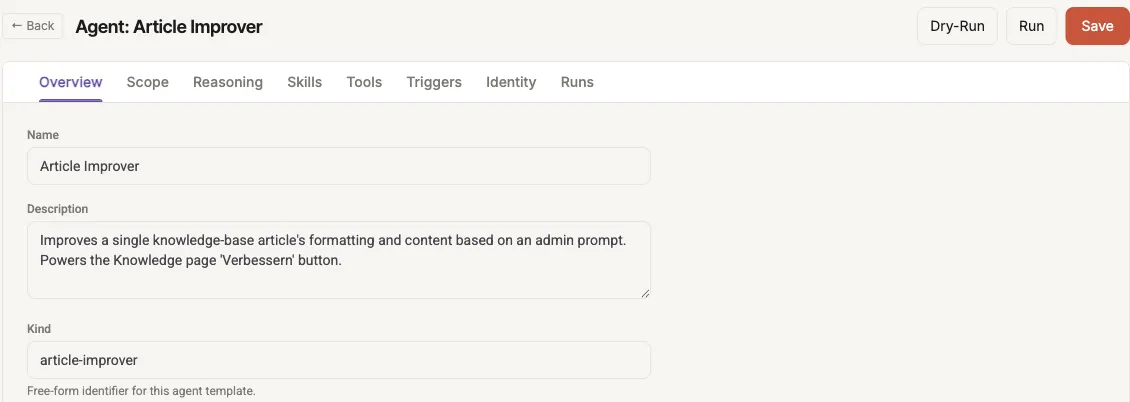Go back using the Back button
Screen dimensions: 1130x402
click(x=33, y=26)
